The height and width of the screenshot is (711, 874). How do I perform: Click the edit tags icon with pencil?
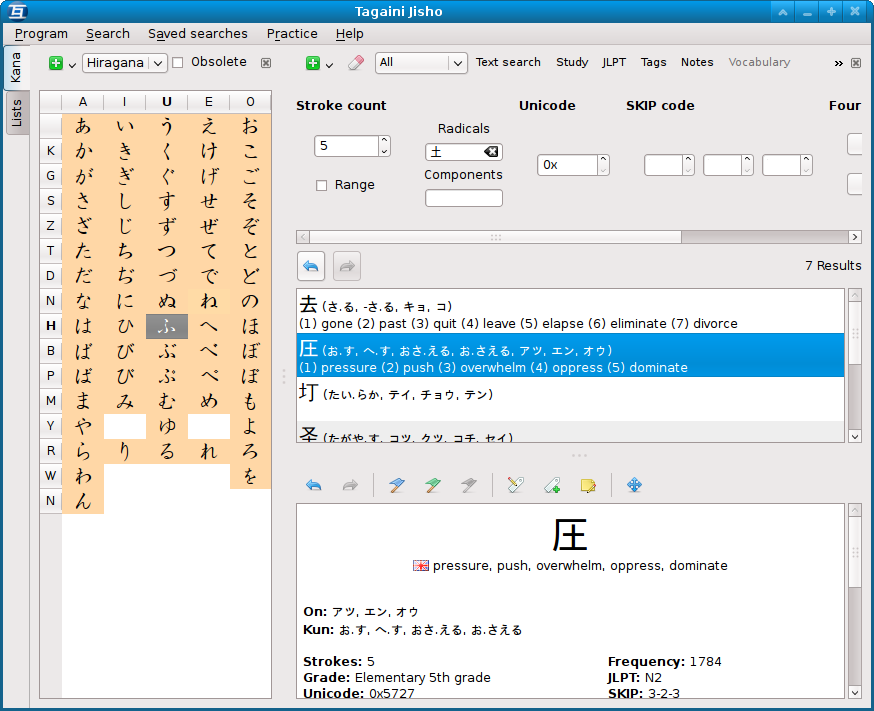tap(516, 485)
